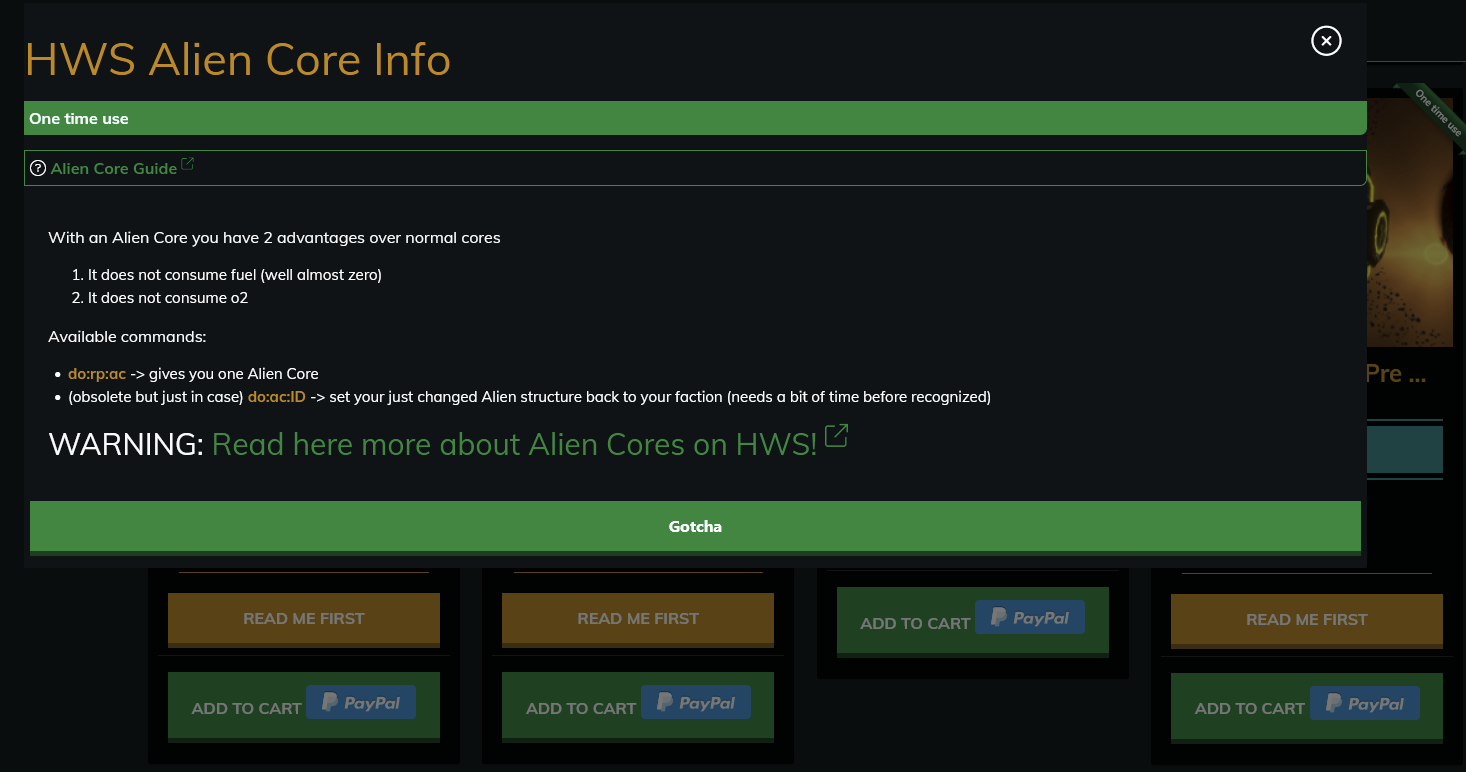The height and width of the screenshot is (772, 1466).
Task: Click the 'do:rp:ac' command text
Action: 97,374
